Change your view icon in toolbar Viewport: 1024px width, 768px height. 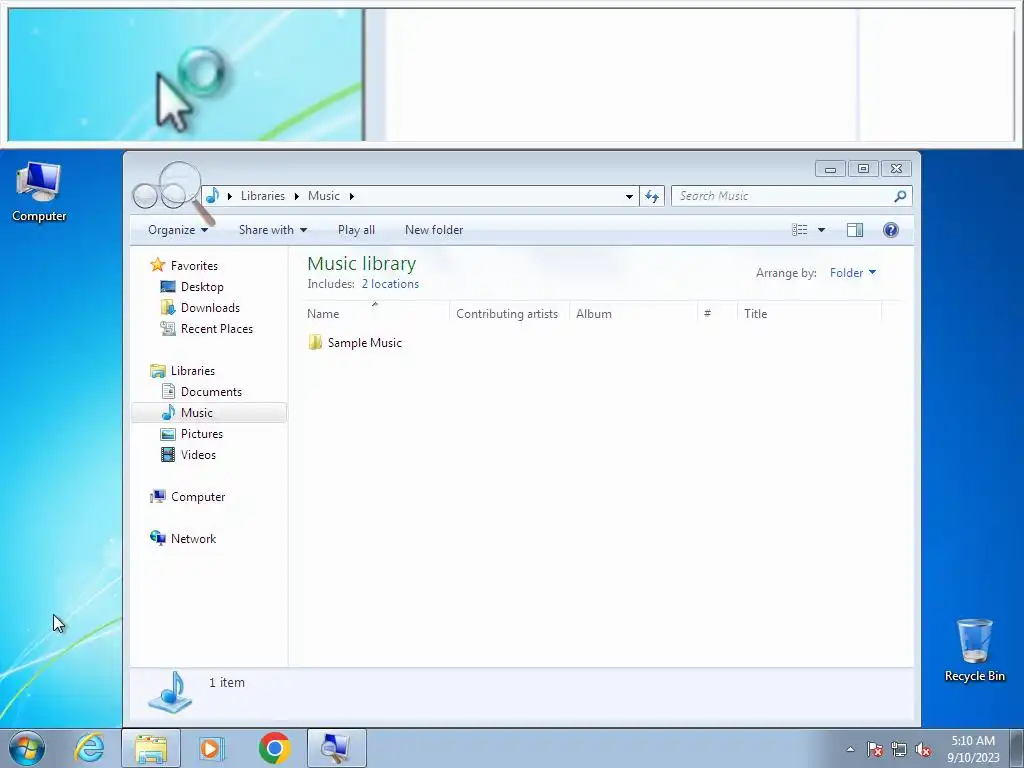tap(799, 230)
